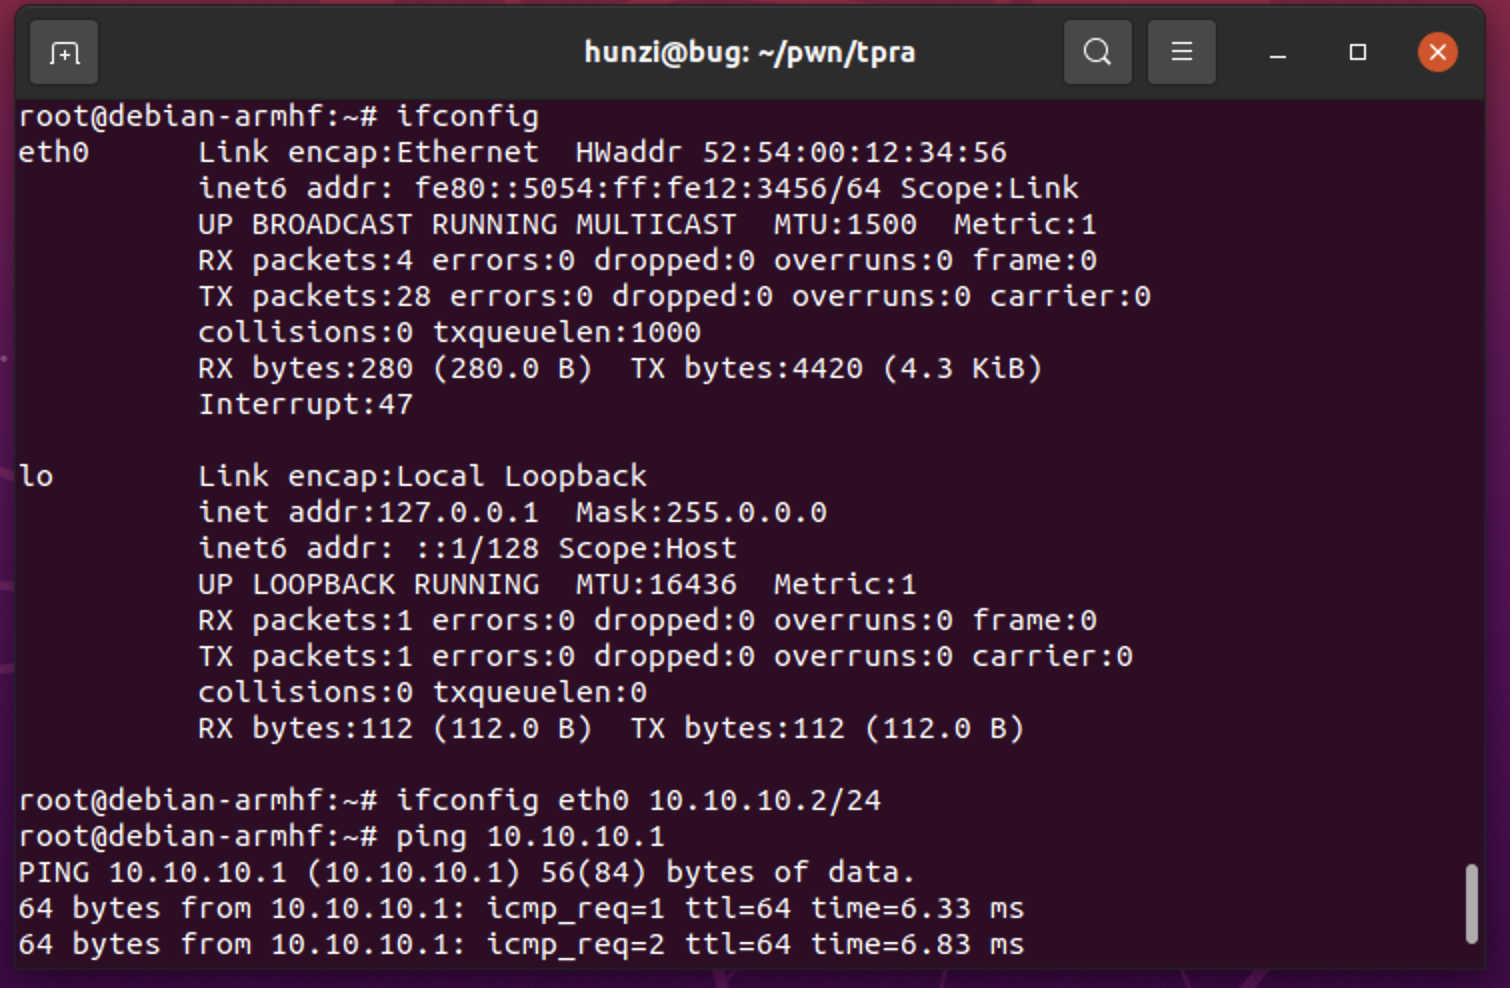This screenshot has height=988, width=1510.
Task: Click the Scope:Host text
Action: click(x=647, y=548)
